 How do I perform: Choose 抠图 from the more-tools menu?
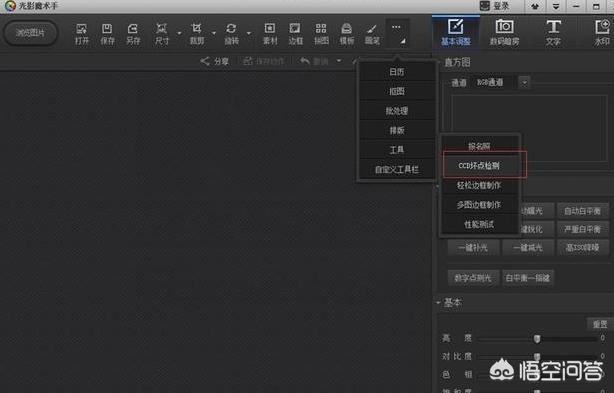(x=397, y=91)
